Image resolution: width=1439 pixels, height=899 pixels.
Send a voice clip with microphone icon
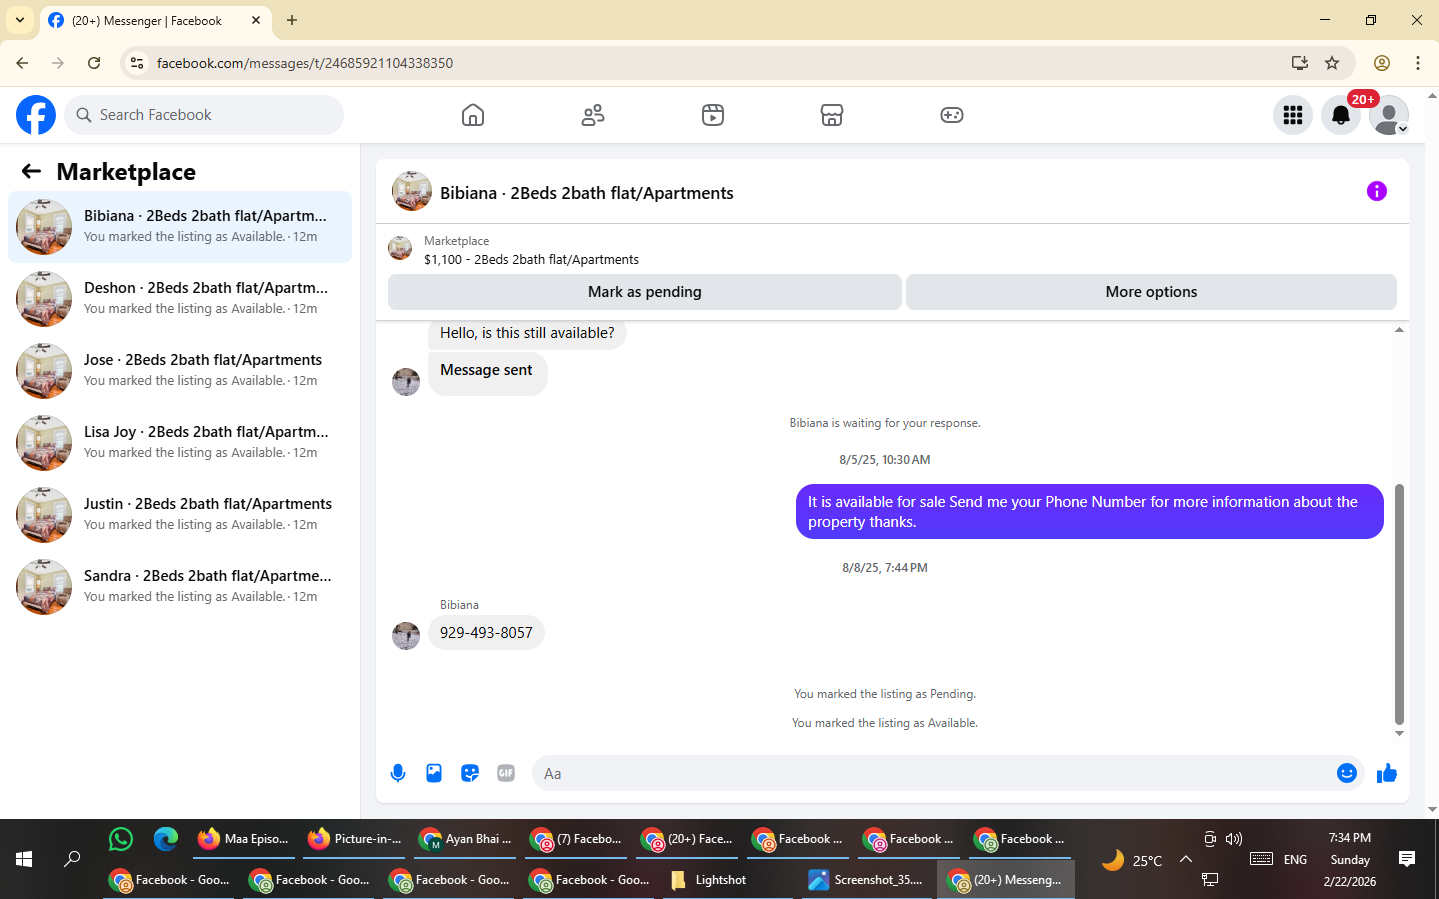[x=398, y=773]
